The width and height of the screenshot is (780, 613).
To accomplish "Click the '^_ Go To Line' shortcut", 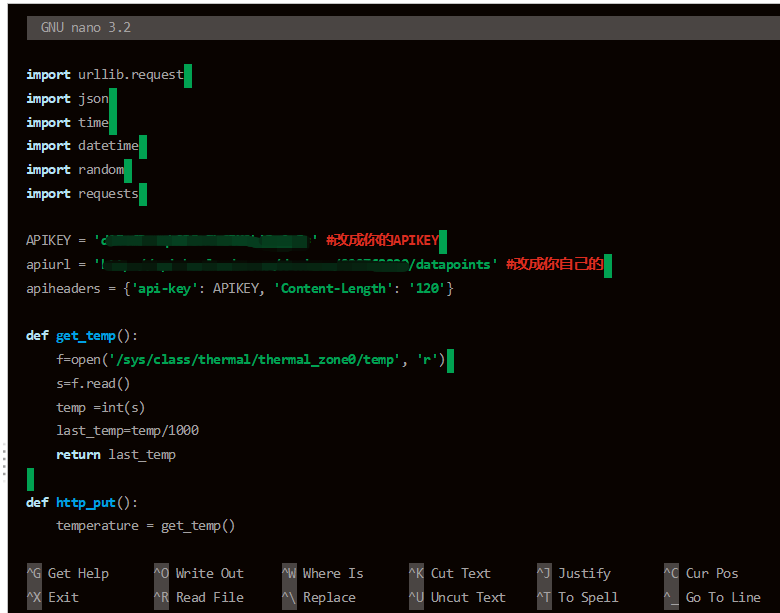I will [713, 598].
